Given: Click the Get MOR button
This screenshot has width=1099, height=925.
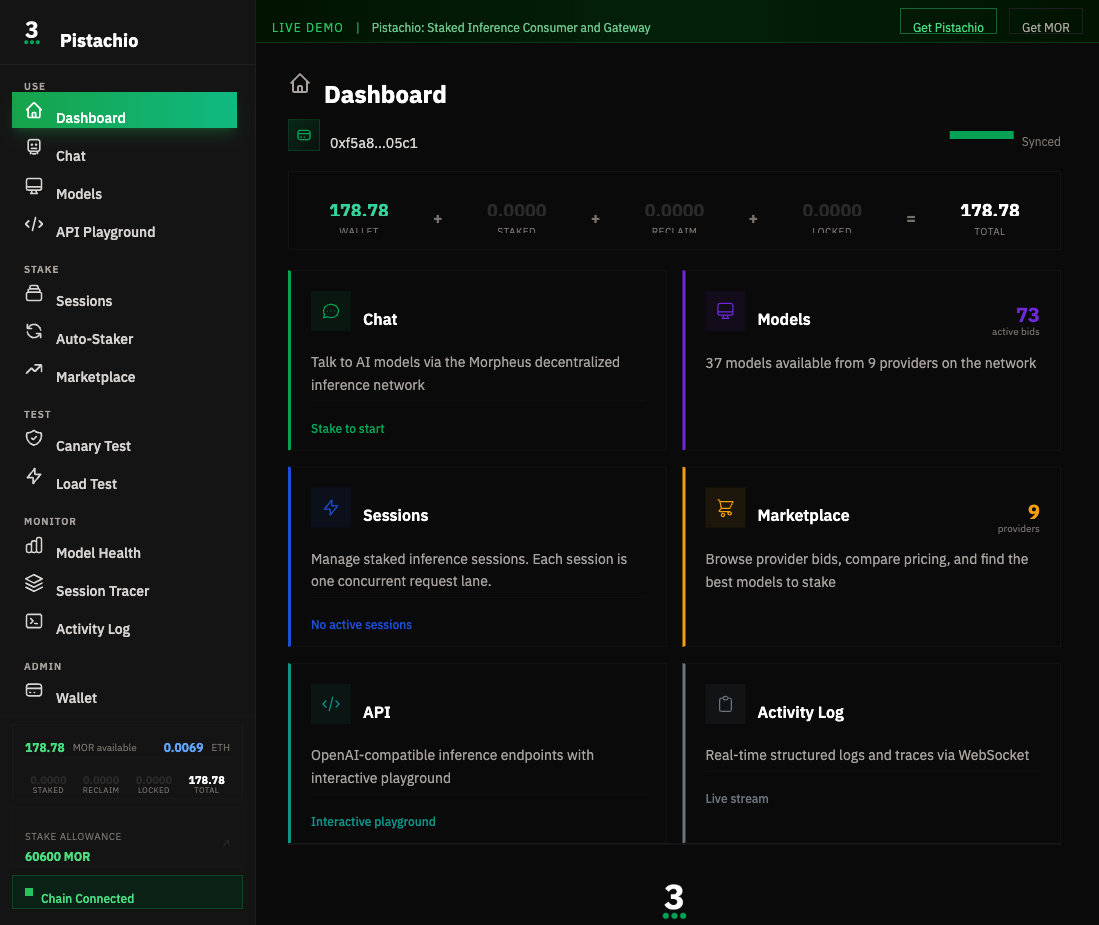Looking at the screenshot, I should (x=1046, y=22).
